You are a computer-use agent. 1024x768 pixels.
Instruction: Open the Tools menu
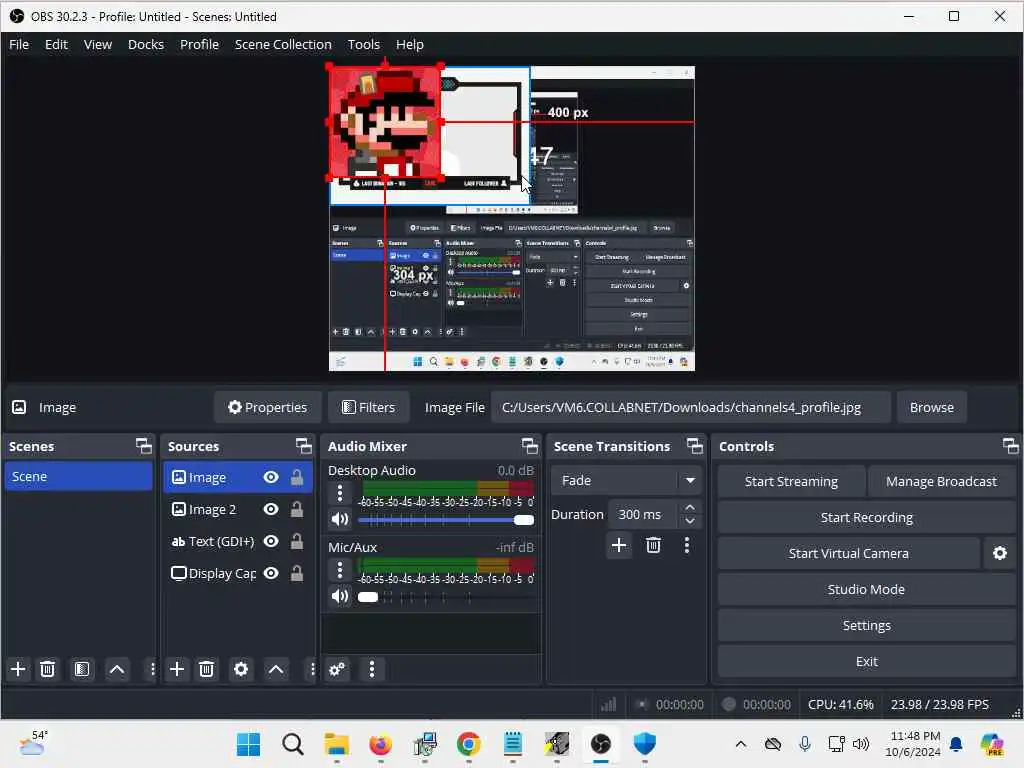coord(363,44)
